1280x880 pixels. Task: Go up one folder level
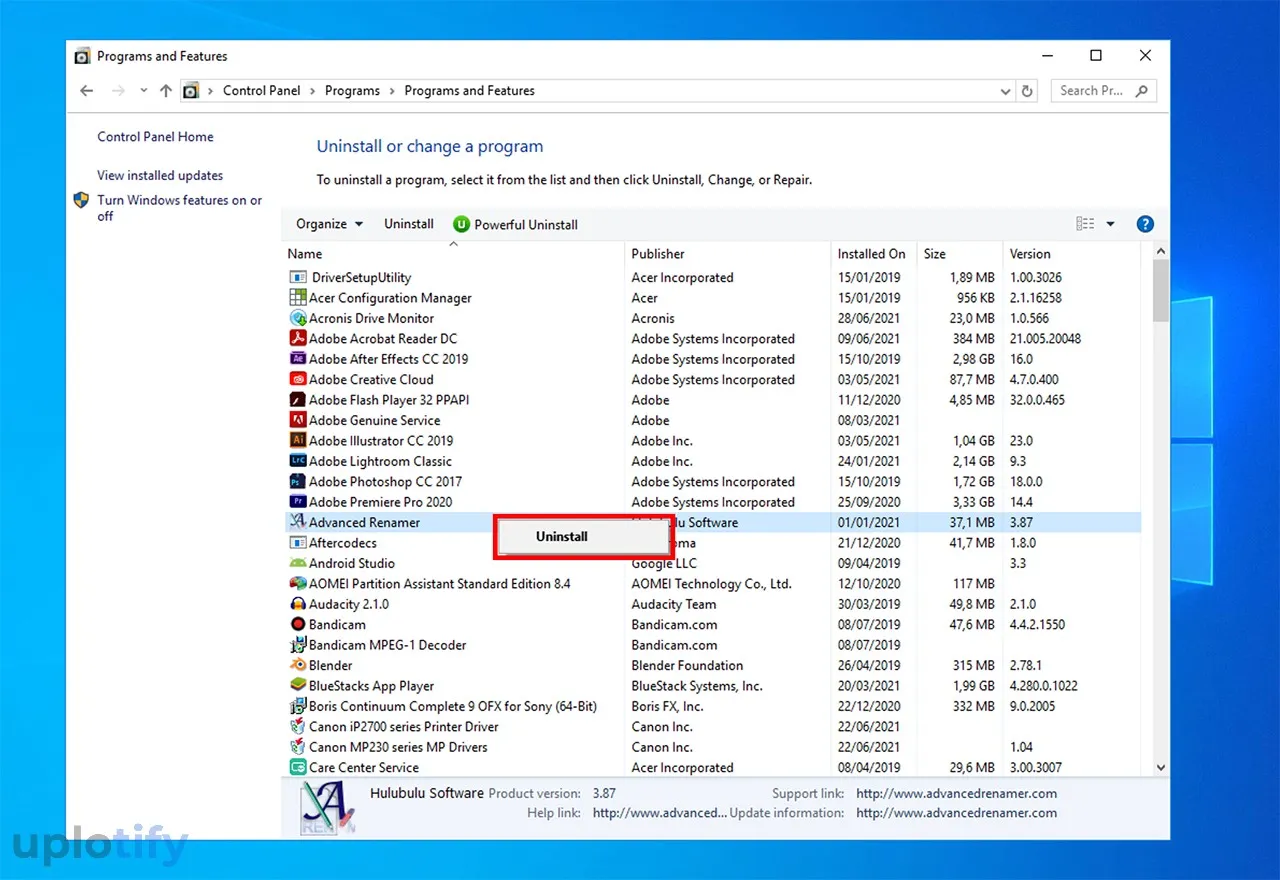pyautogui.click(x=166, y=90)
